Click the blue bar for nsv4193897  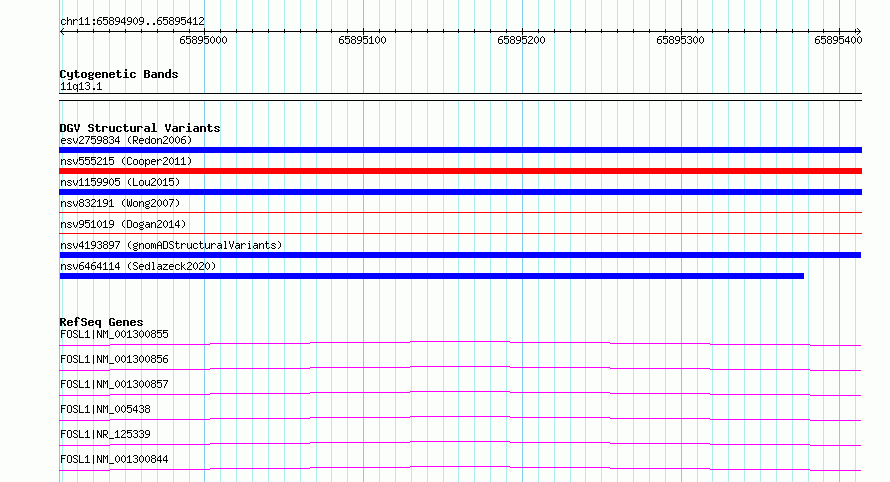460,255
